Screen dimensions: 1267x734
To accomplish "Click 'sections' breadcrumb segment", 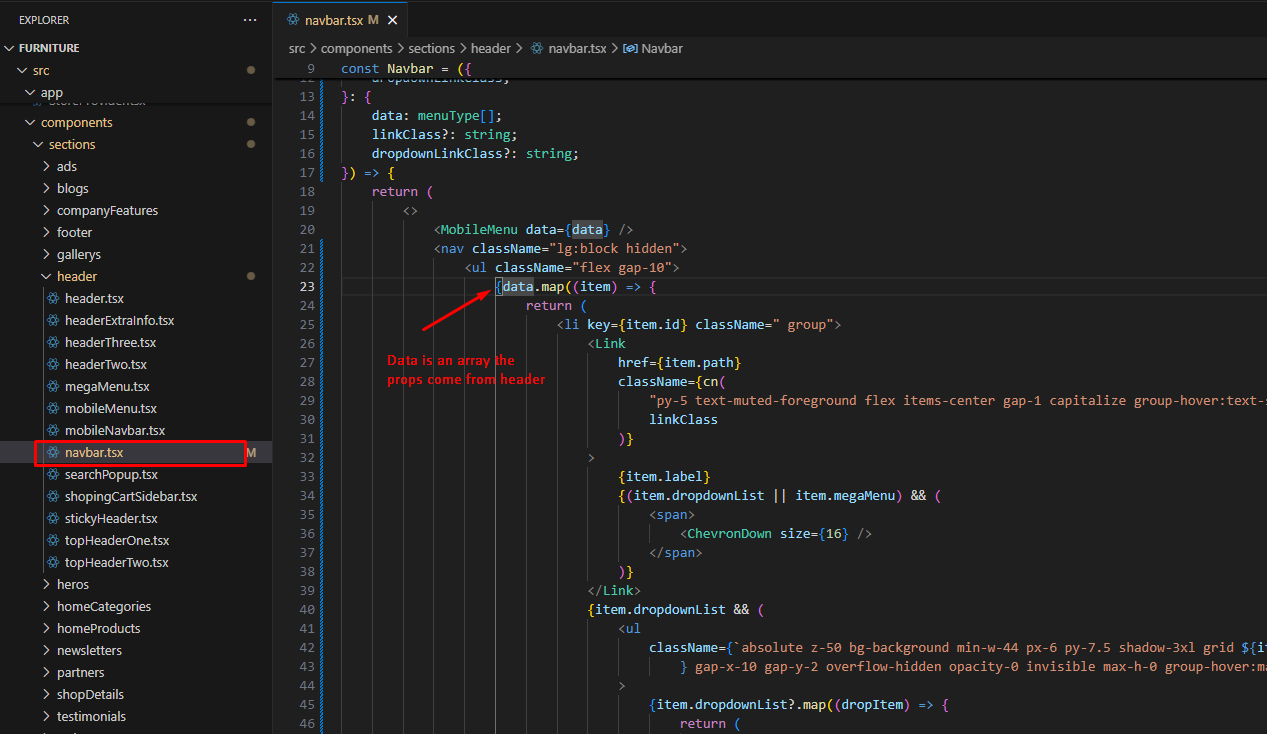I will 431,48.
